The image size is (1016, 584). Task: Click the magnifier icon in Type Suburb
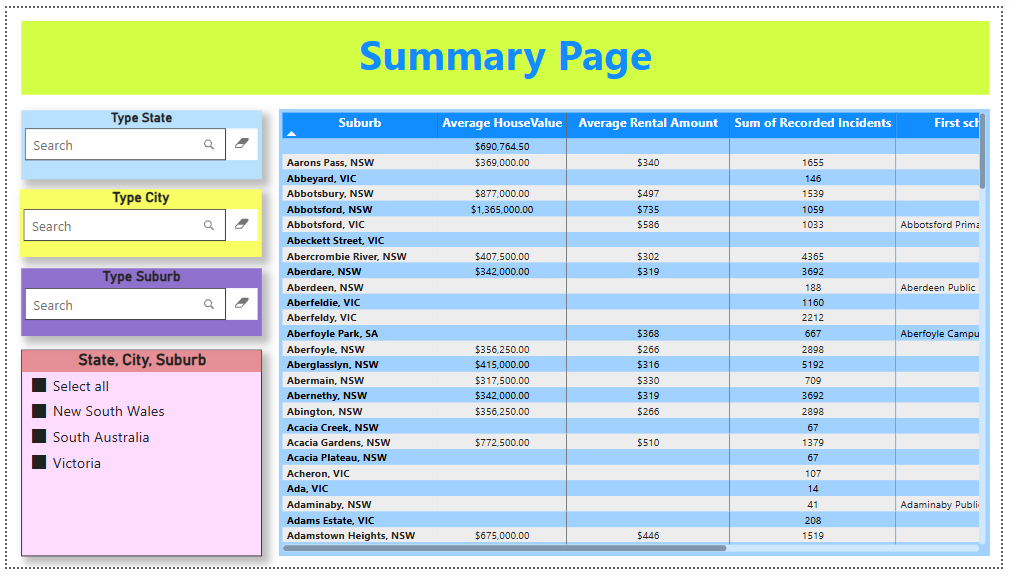pos(209,305)
